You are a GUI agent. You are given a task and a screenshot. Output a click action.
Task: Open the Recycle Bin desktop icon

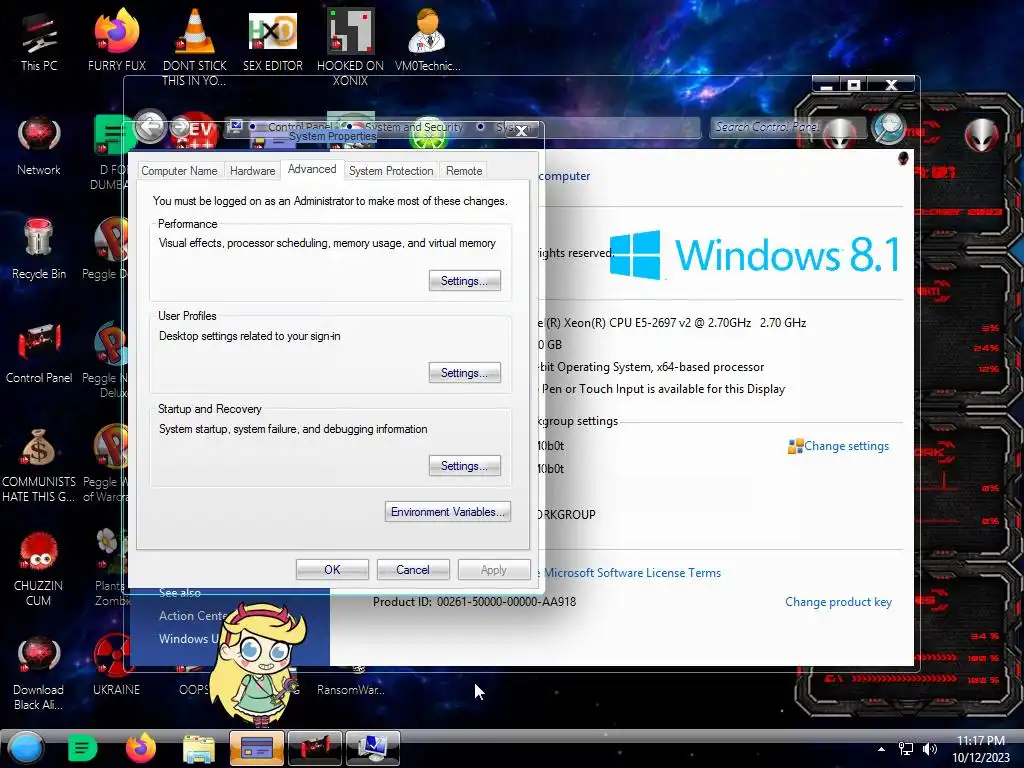point(39,249)
